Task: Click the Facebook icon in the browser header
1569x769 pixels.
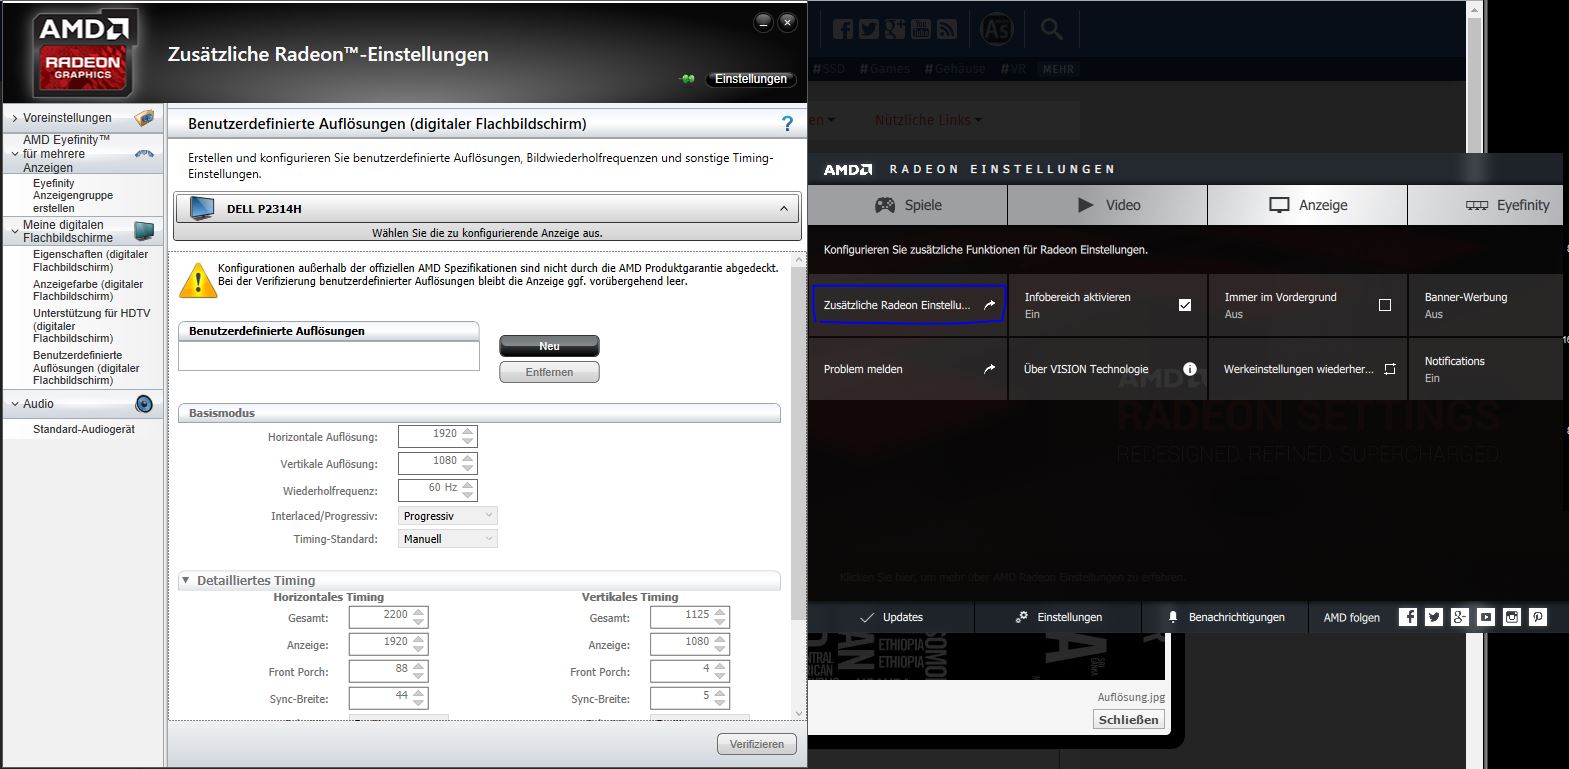Action: coord(843,29)
